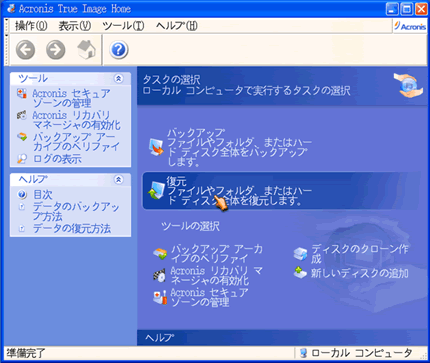Maximize the Acronis True Image window
Viewport: 430px width, 363px height.
click(407, 9)
